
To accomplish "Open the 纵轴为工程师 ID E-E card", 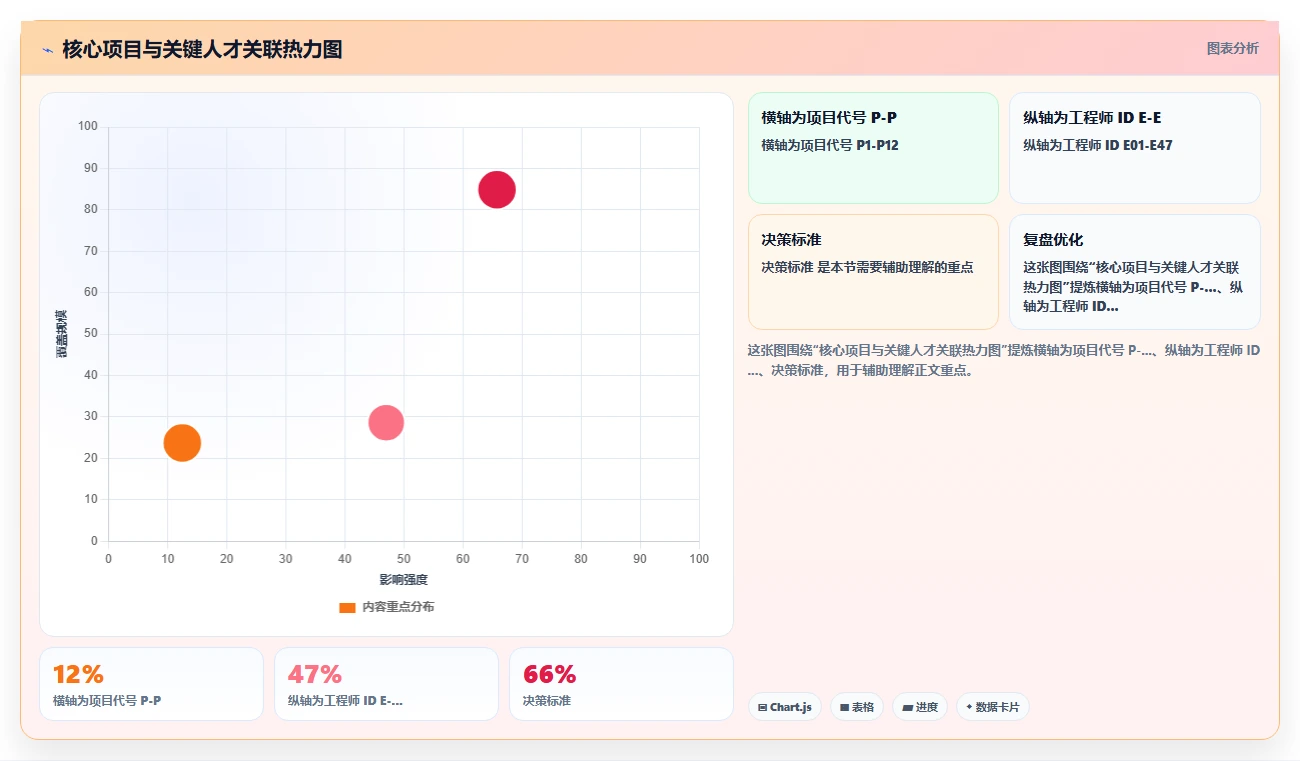I will tap(1135, 148).
